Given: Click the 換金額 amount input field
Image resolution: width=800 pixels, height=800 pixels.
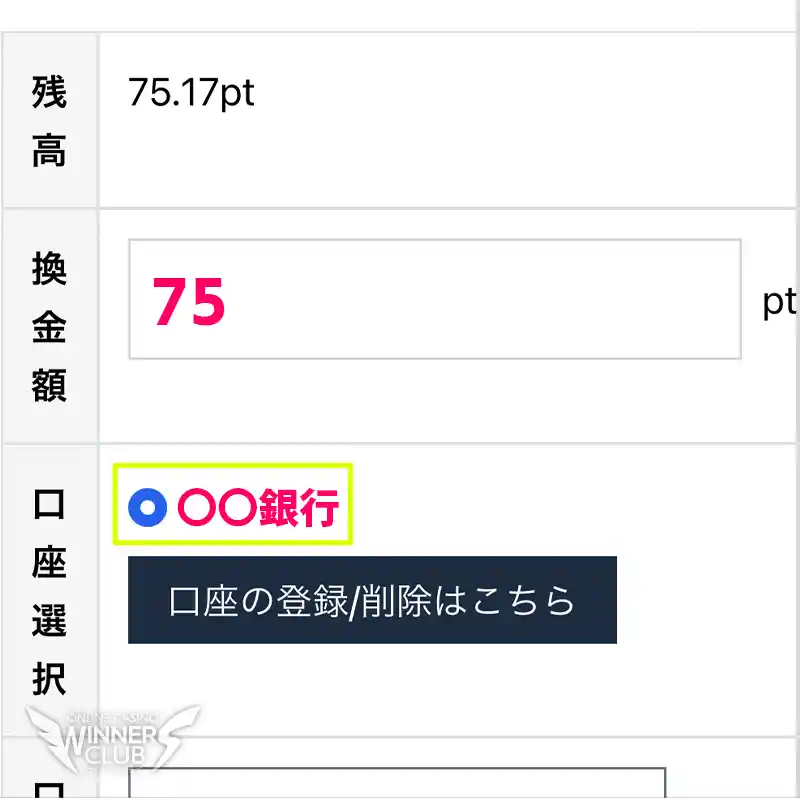Looking at the screenshot, I should (435, 299).
